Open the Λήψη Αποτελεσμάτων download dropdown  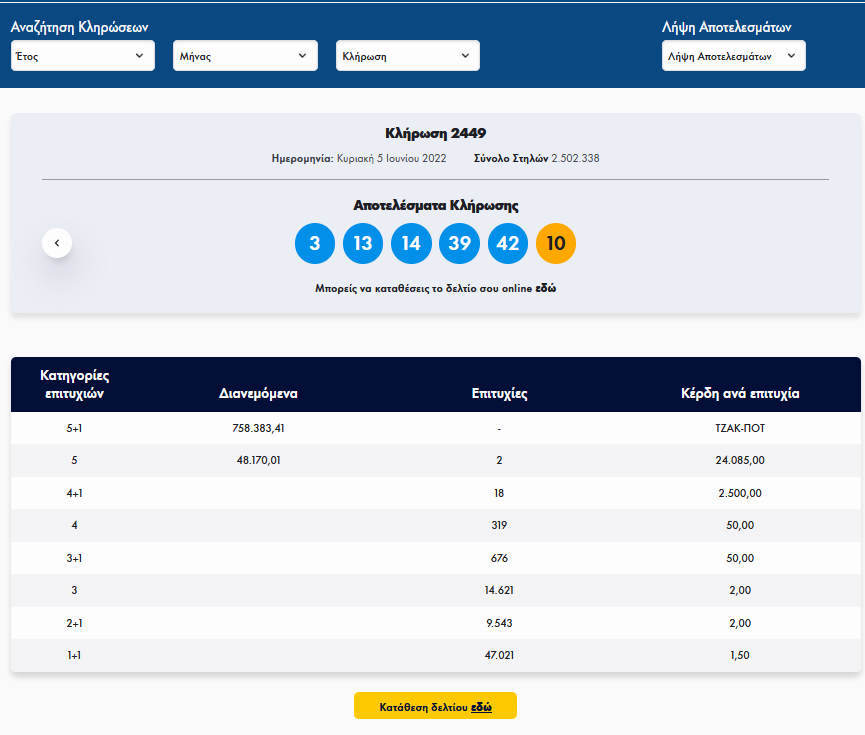click(733, 56)
